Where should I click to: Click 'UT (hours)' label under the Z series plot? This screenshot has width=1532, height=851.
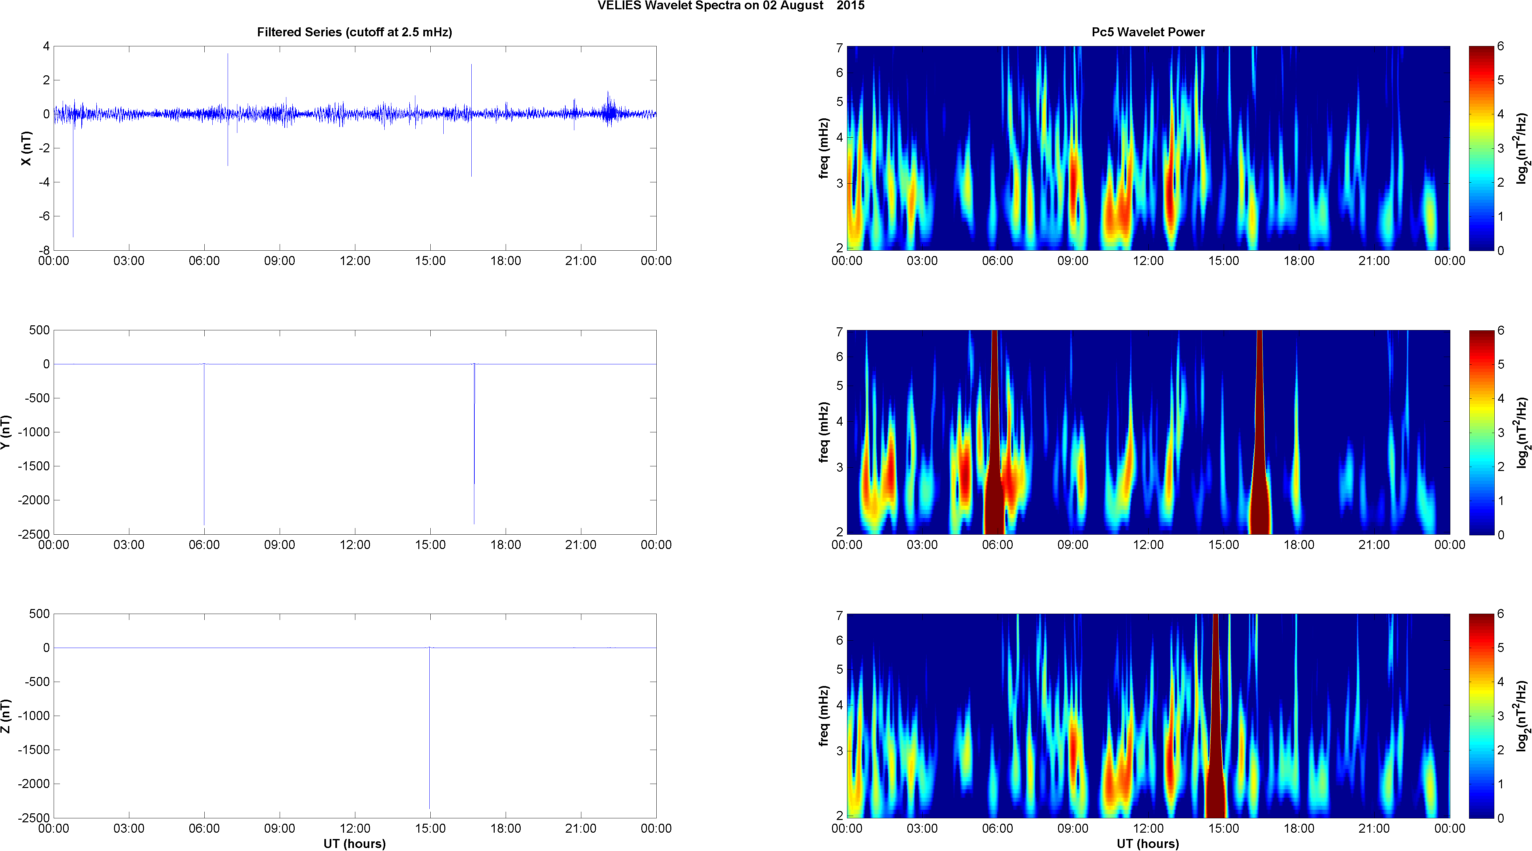coord(355,844)
